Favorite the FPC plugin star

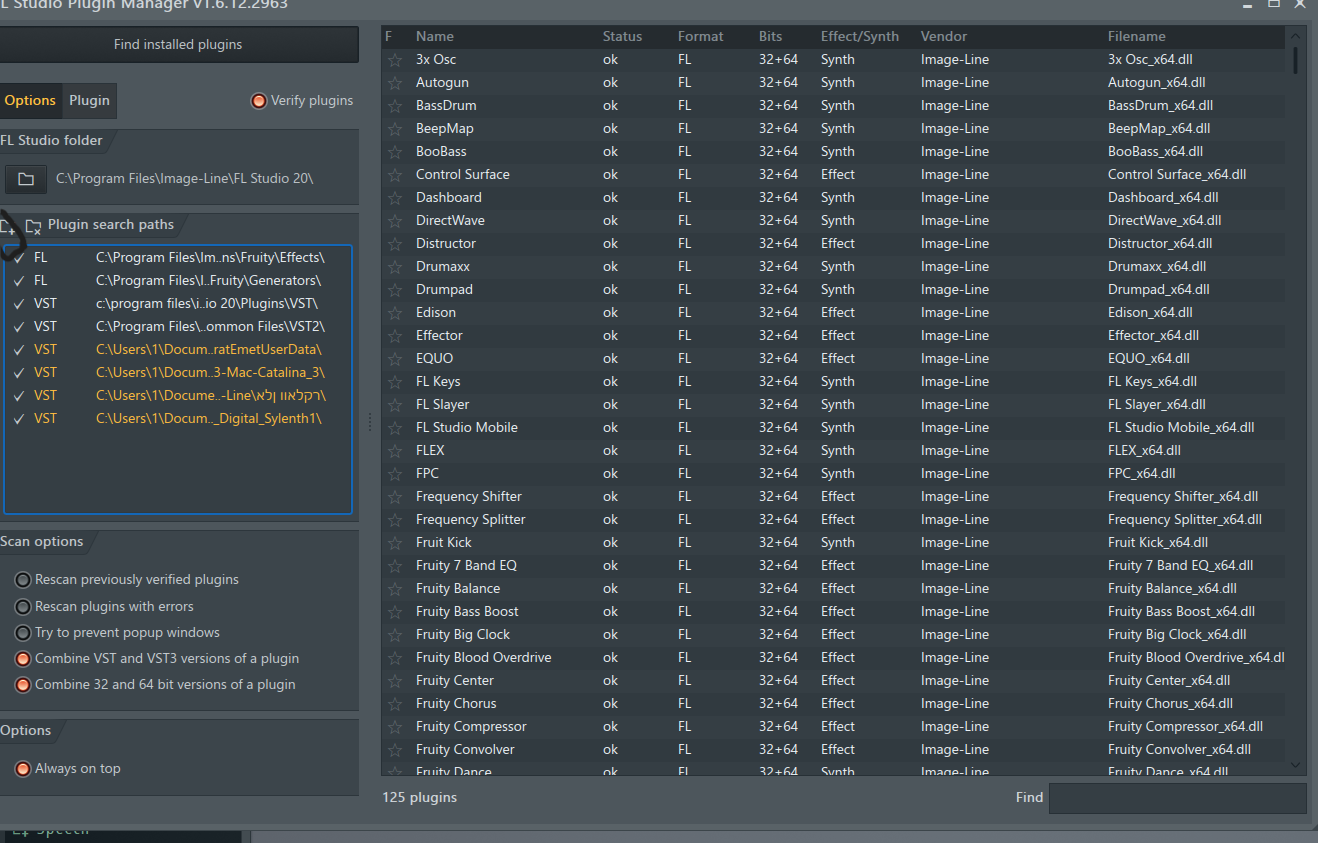tap(395, 474)
